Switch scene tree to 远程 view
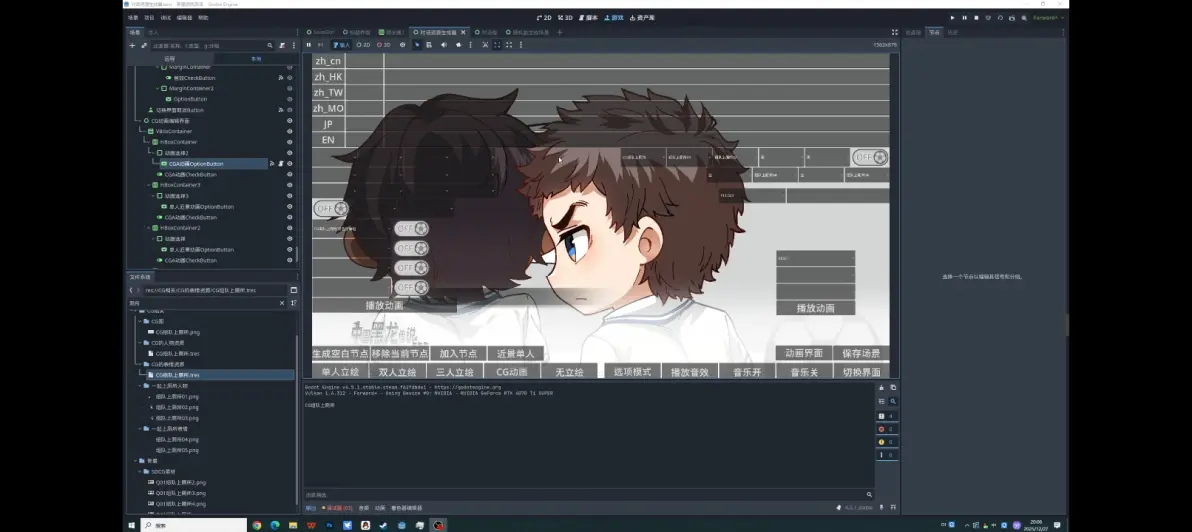This screenshot has width=1192, height=532. [170, 59]
